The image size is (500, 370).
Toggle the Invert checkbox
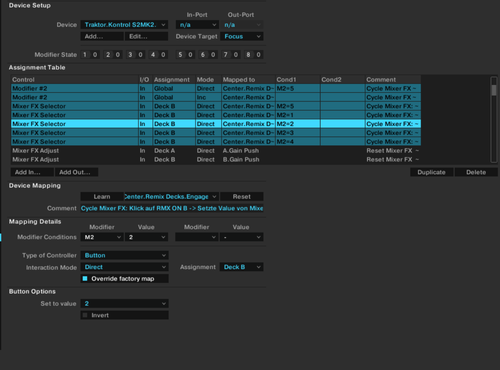coord(85,315)
